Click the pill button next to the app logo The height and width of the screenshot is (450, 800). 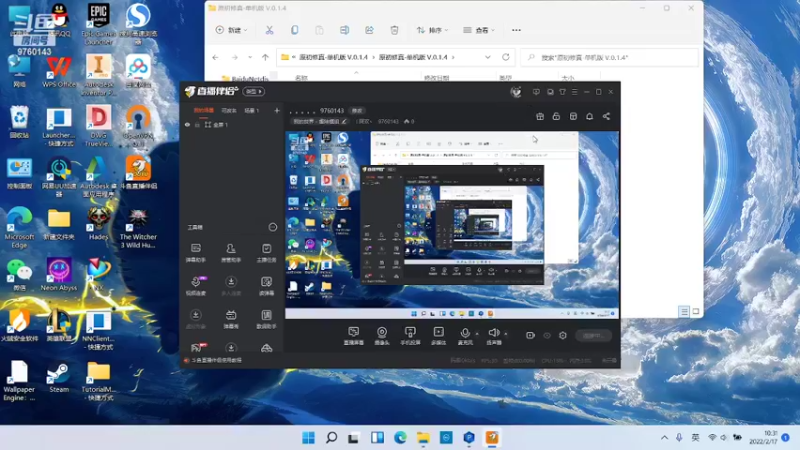coord(253,91)
